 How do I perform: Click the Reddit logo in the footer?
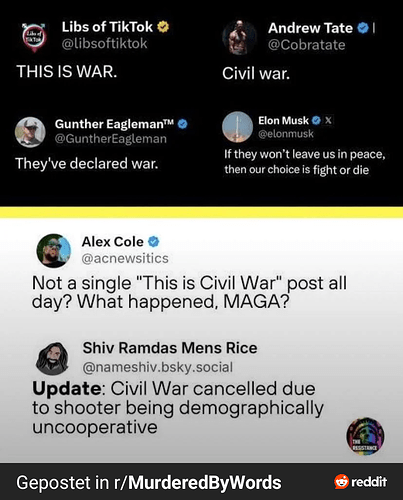[x=361, y=482]
